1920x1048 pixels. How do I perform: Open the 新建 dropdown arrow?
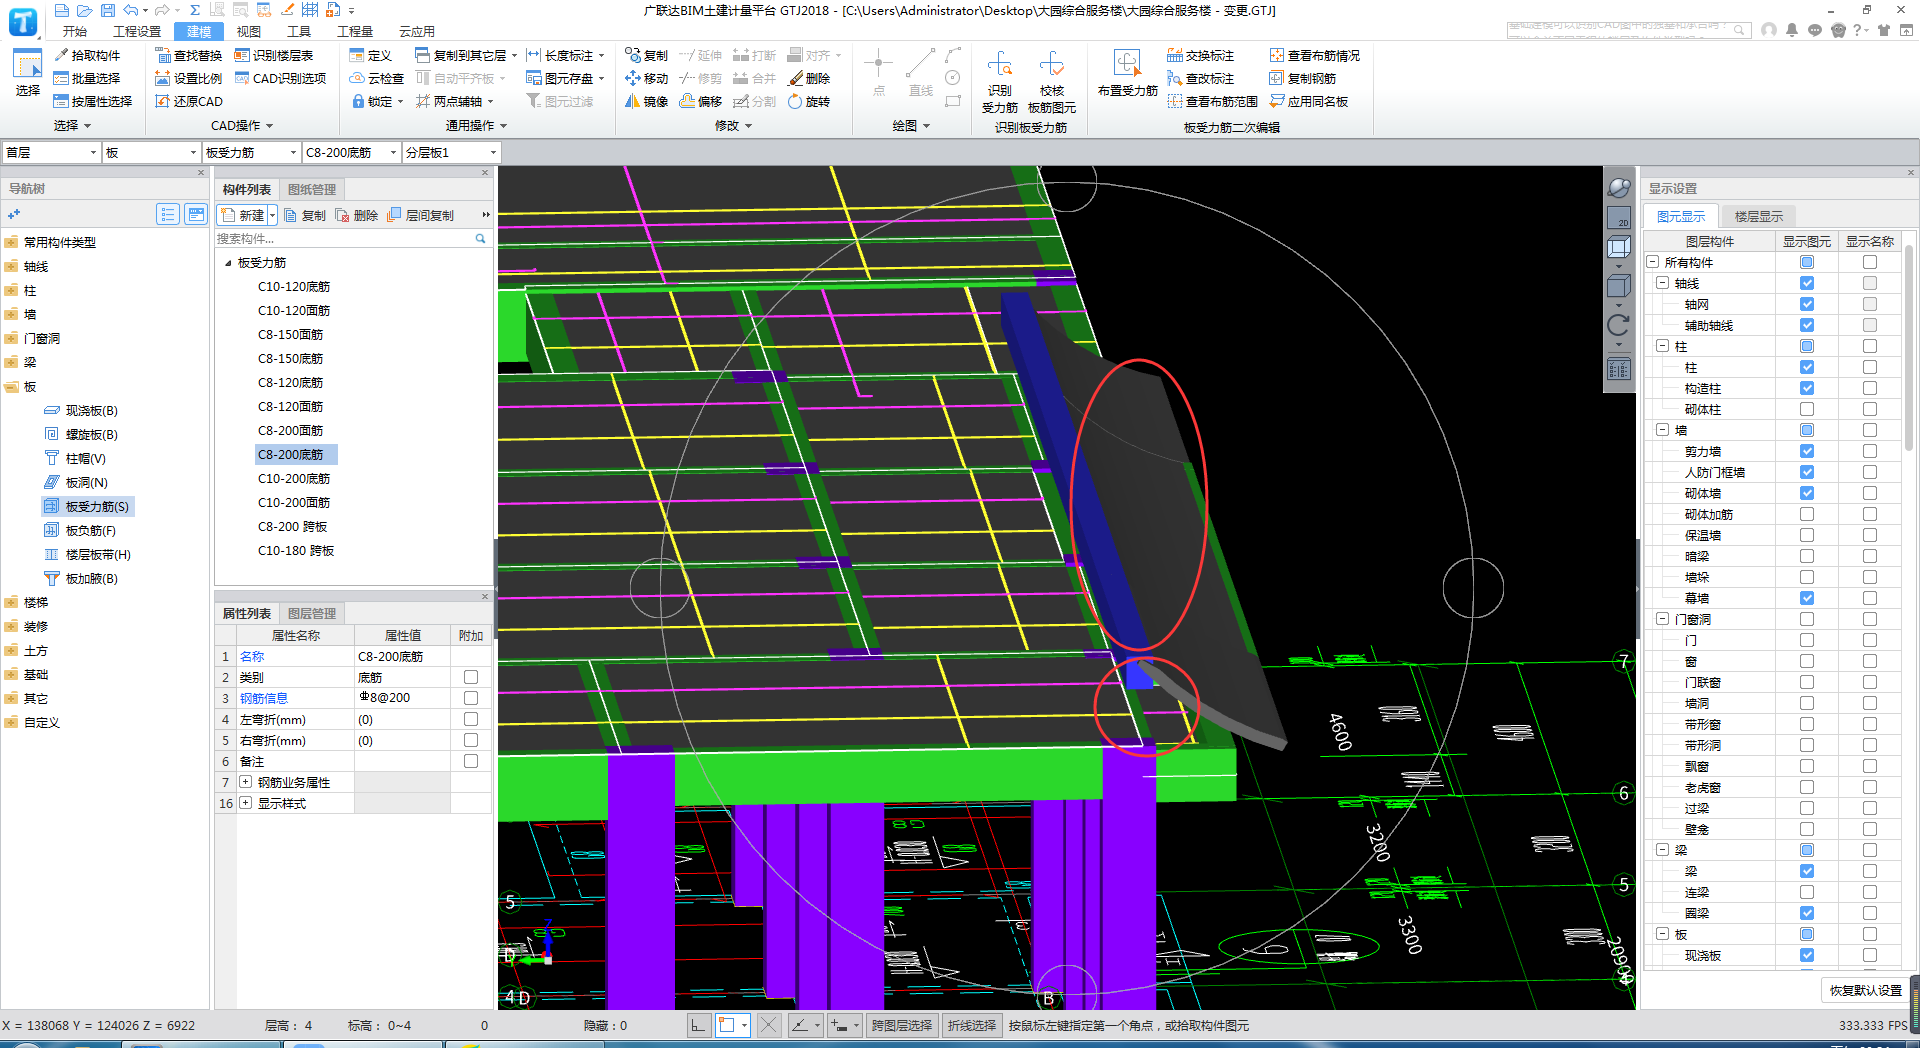point(272,215)
